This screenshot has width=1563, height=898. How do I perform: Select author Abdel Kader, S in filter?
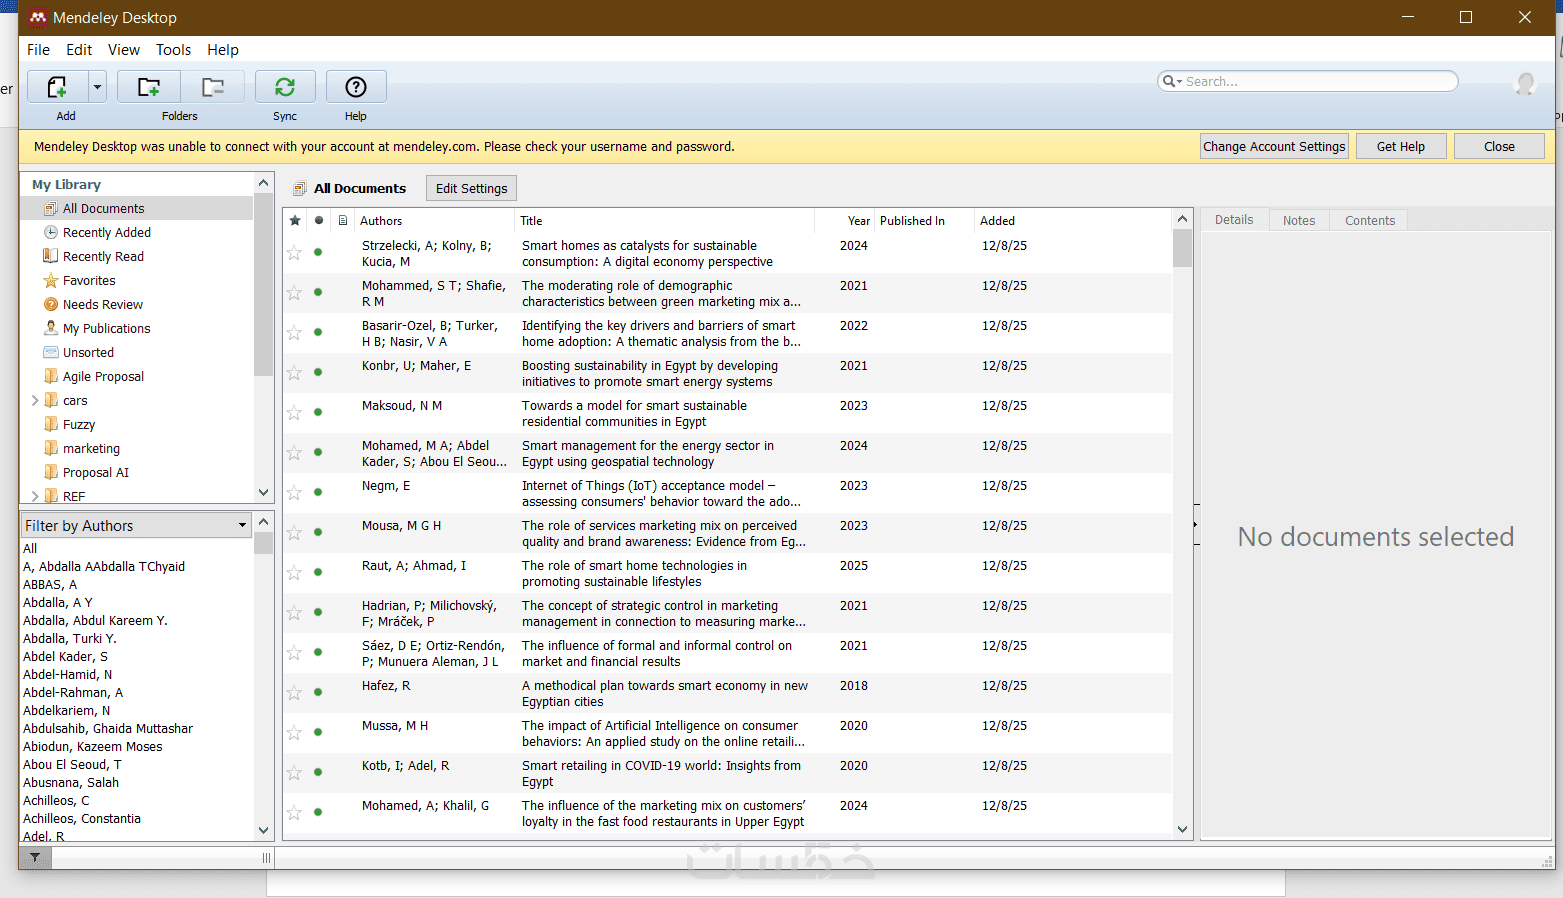click(x=65, y=656)
